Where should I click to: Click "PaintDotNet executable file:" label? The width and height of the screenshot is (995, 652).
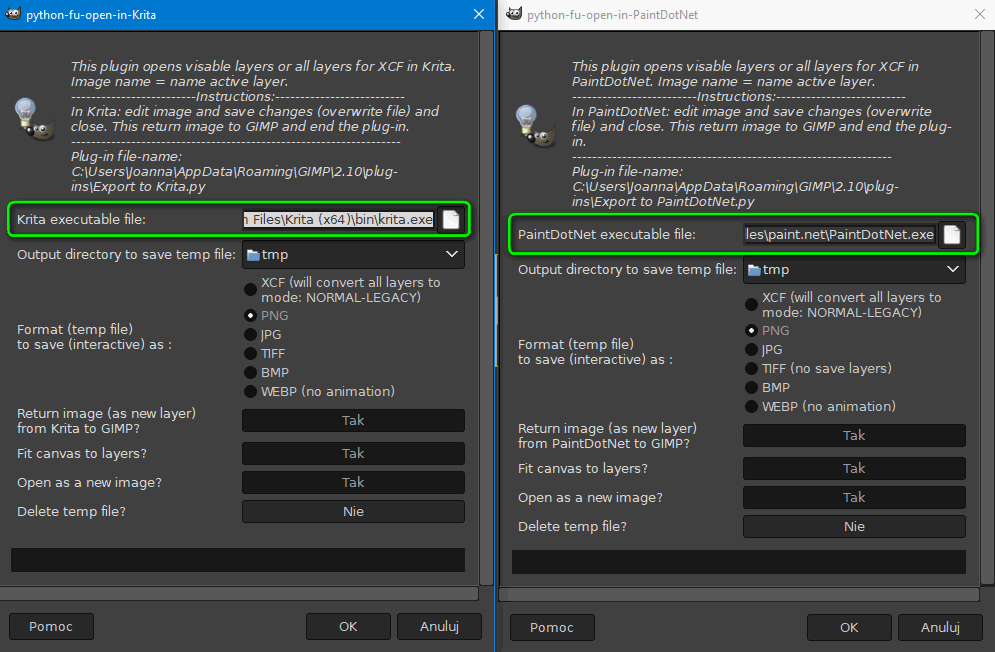click(x=607, y=235)
